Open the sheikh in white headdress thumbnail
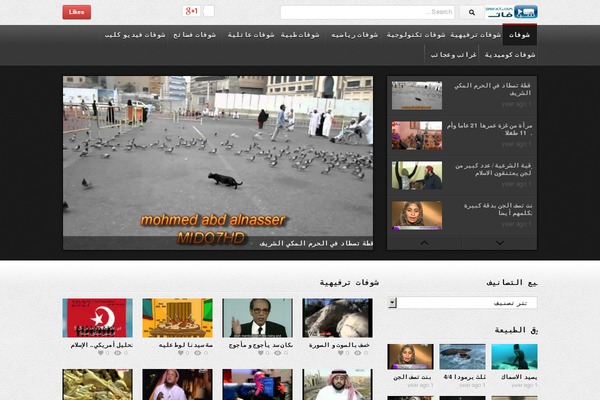This screenshot has width=600, height=400. pyautogui.click(x=178, y=385)
